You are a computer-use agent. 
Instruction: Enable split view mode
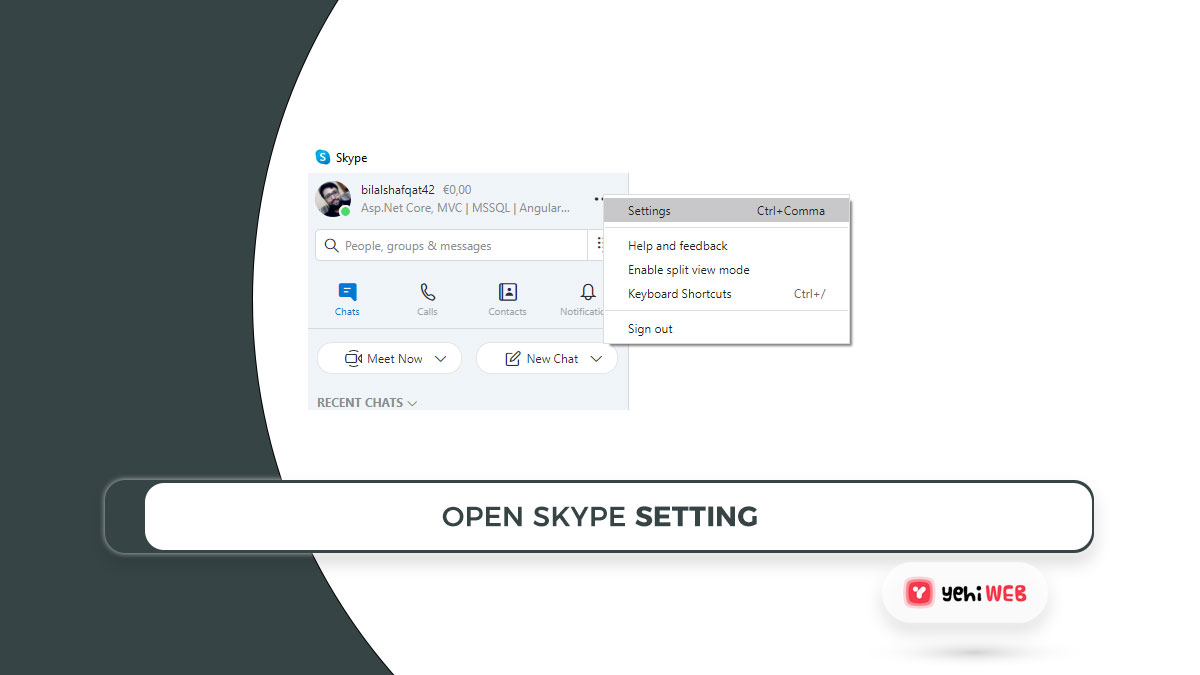click(689, 269)
